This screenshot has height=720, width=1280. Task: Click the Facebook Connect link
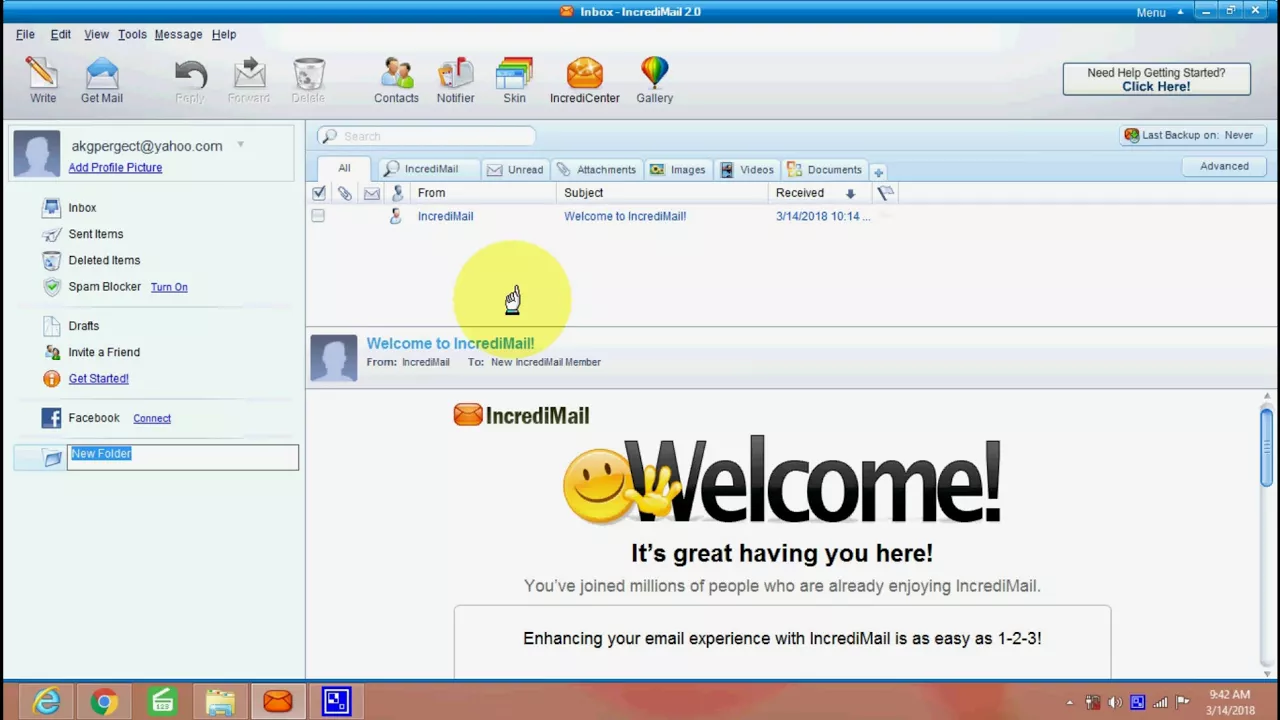pyautogui.click(x=152, y=418)
